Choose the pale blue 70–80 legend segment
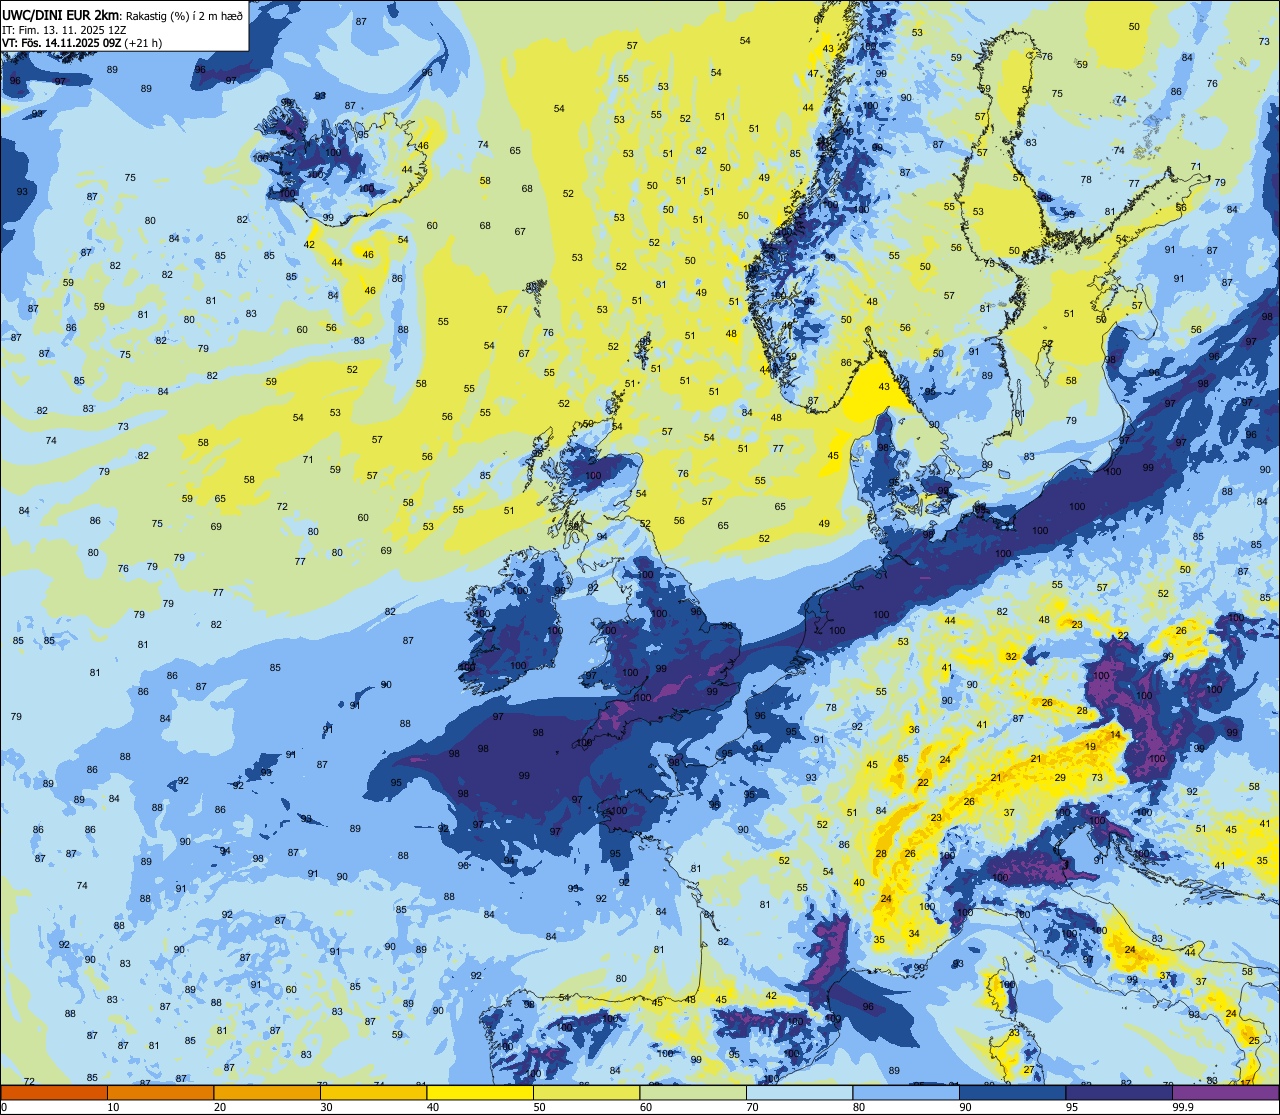The image size is (1280, 1115). point(799,1092)
